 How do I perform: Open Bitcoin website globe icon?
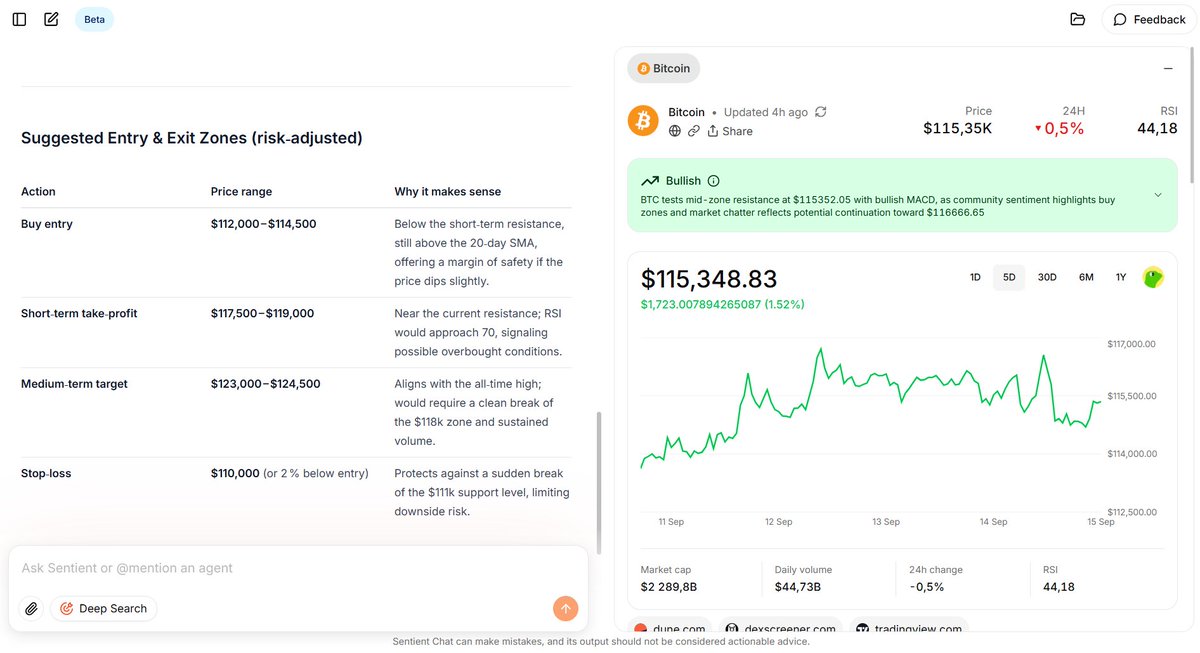click(675, 131)
